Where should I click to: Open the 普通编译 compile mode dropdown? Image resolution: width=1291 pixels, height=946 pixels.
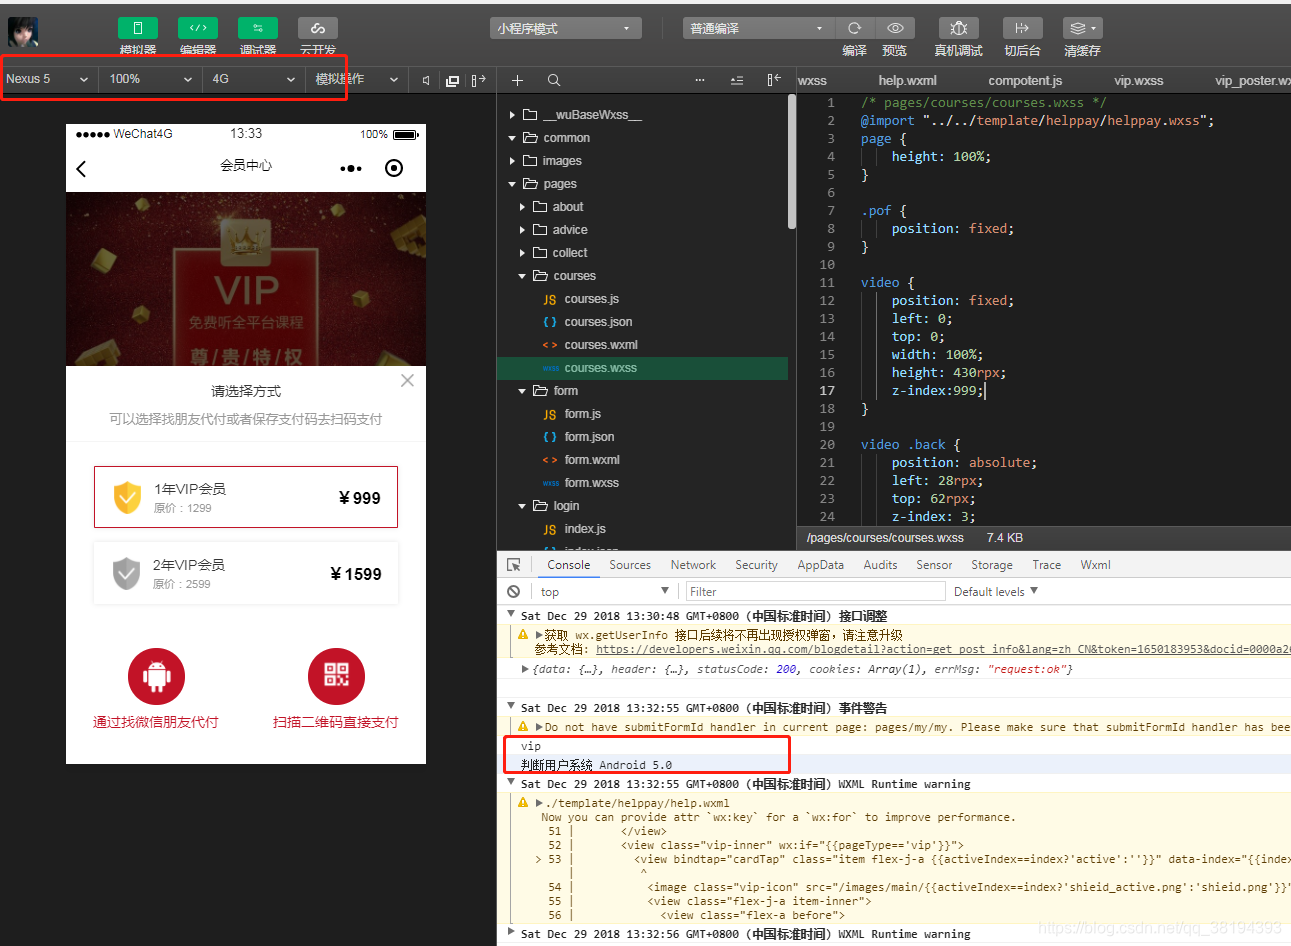(757, 28)
